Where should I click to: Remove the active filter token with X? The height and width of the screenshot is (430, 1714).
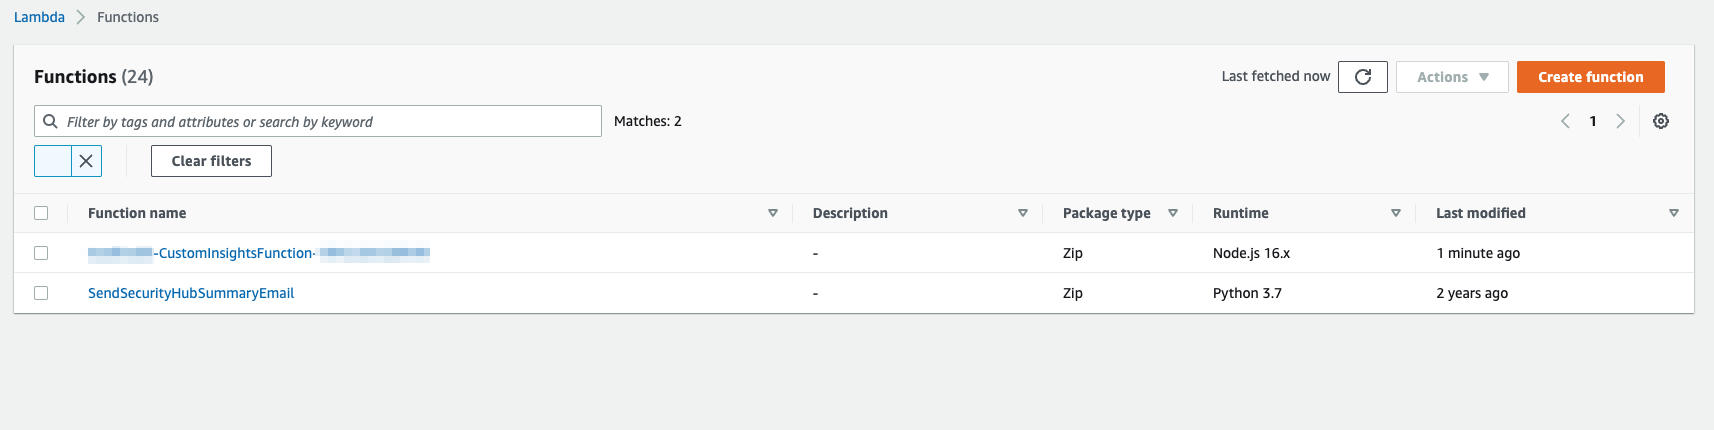pos(86,161)
